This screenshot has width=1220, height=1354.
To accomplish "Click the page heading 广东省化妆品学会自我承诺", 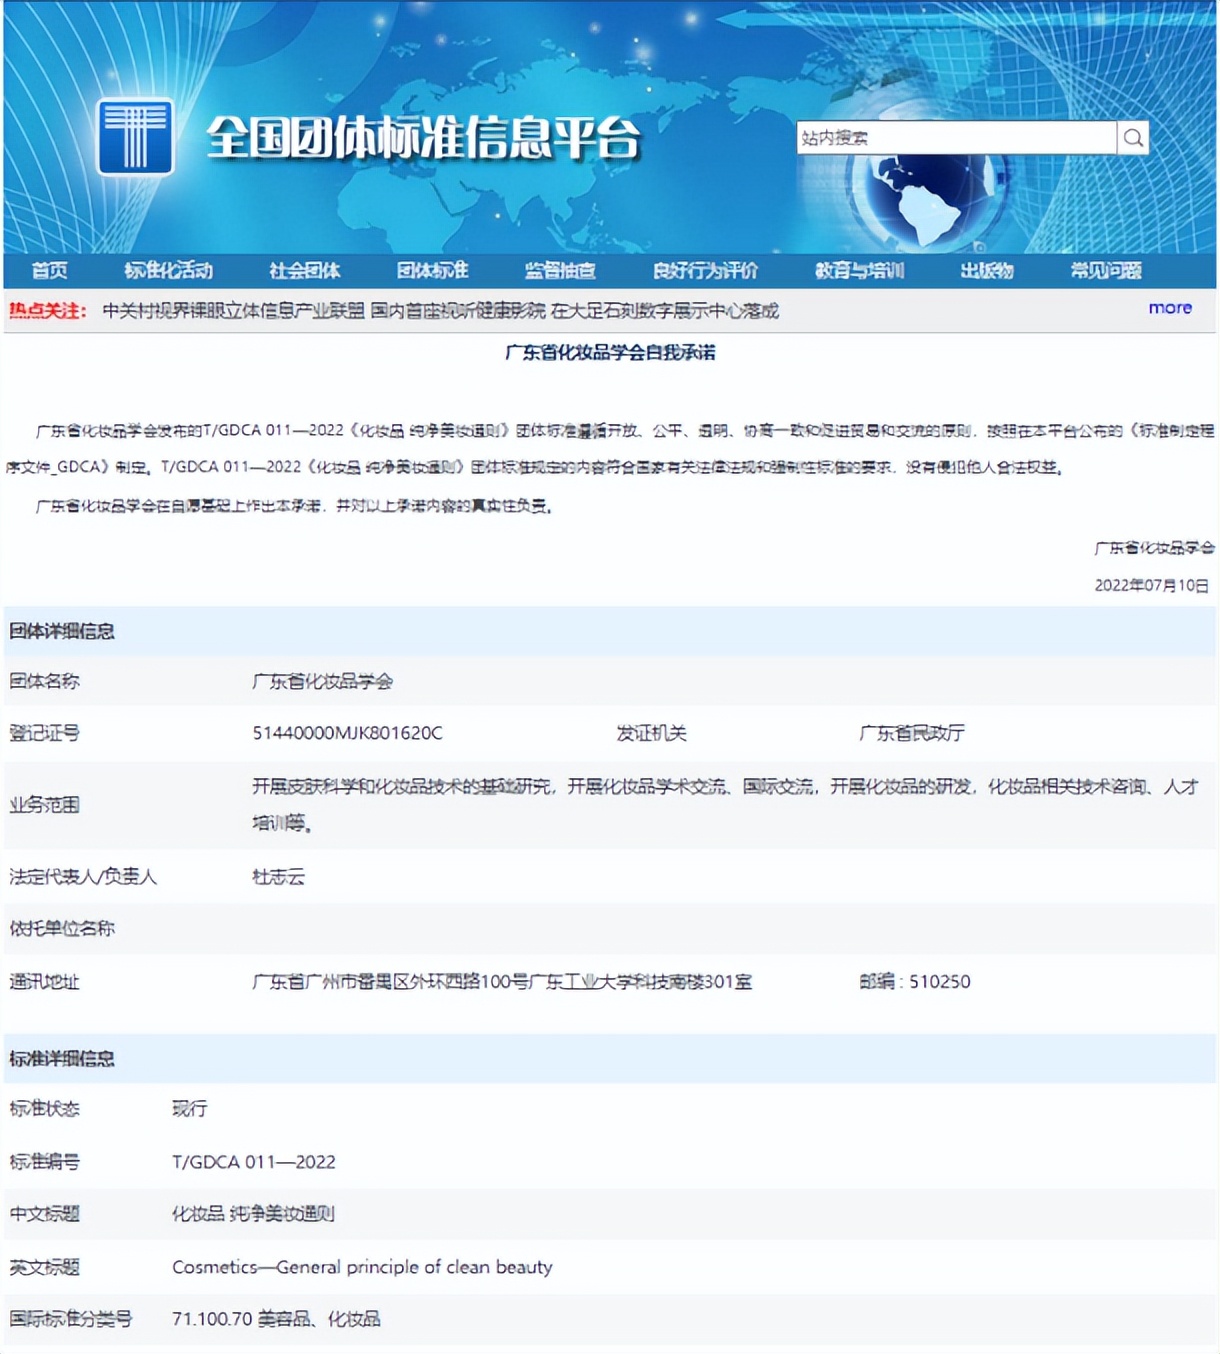I will point(610,352).
